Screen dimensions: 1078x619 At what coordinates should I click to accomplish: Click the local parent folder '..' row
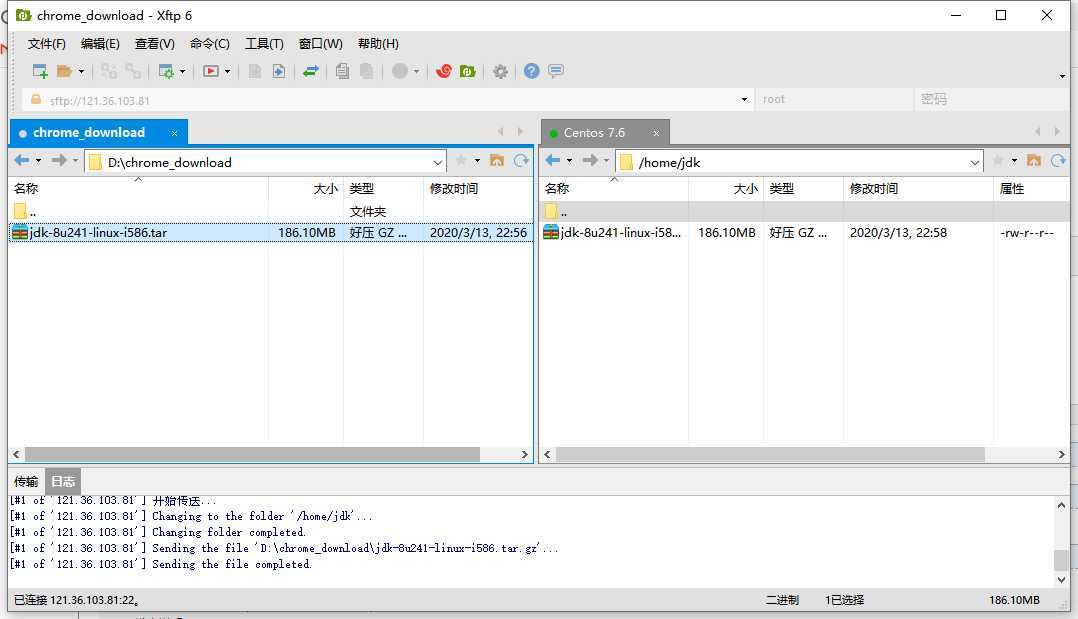[271, 211]
